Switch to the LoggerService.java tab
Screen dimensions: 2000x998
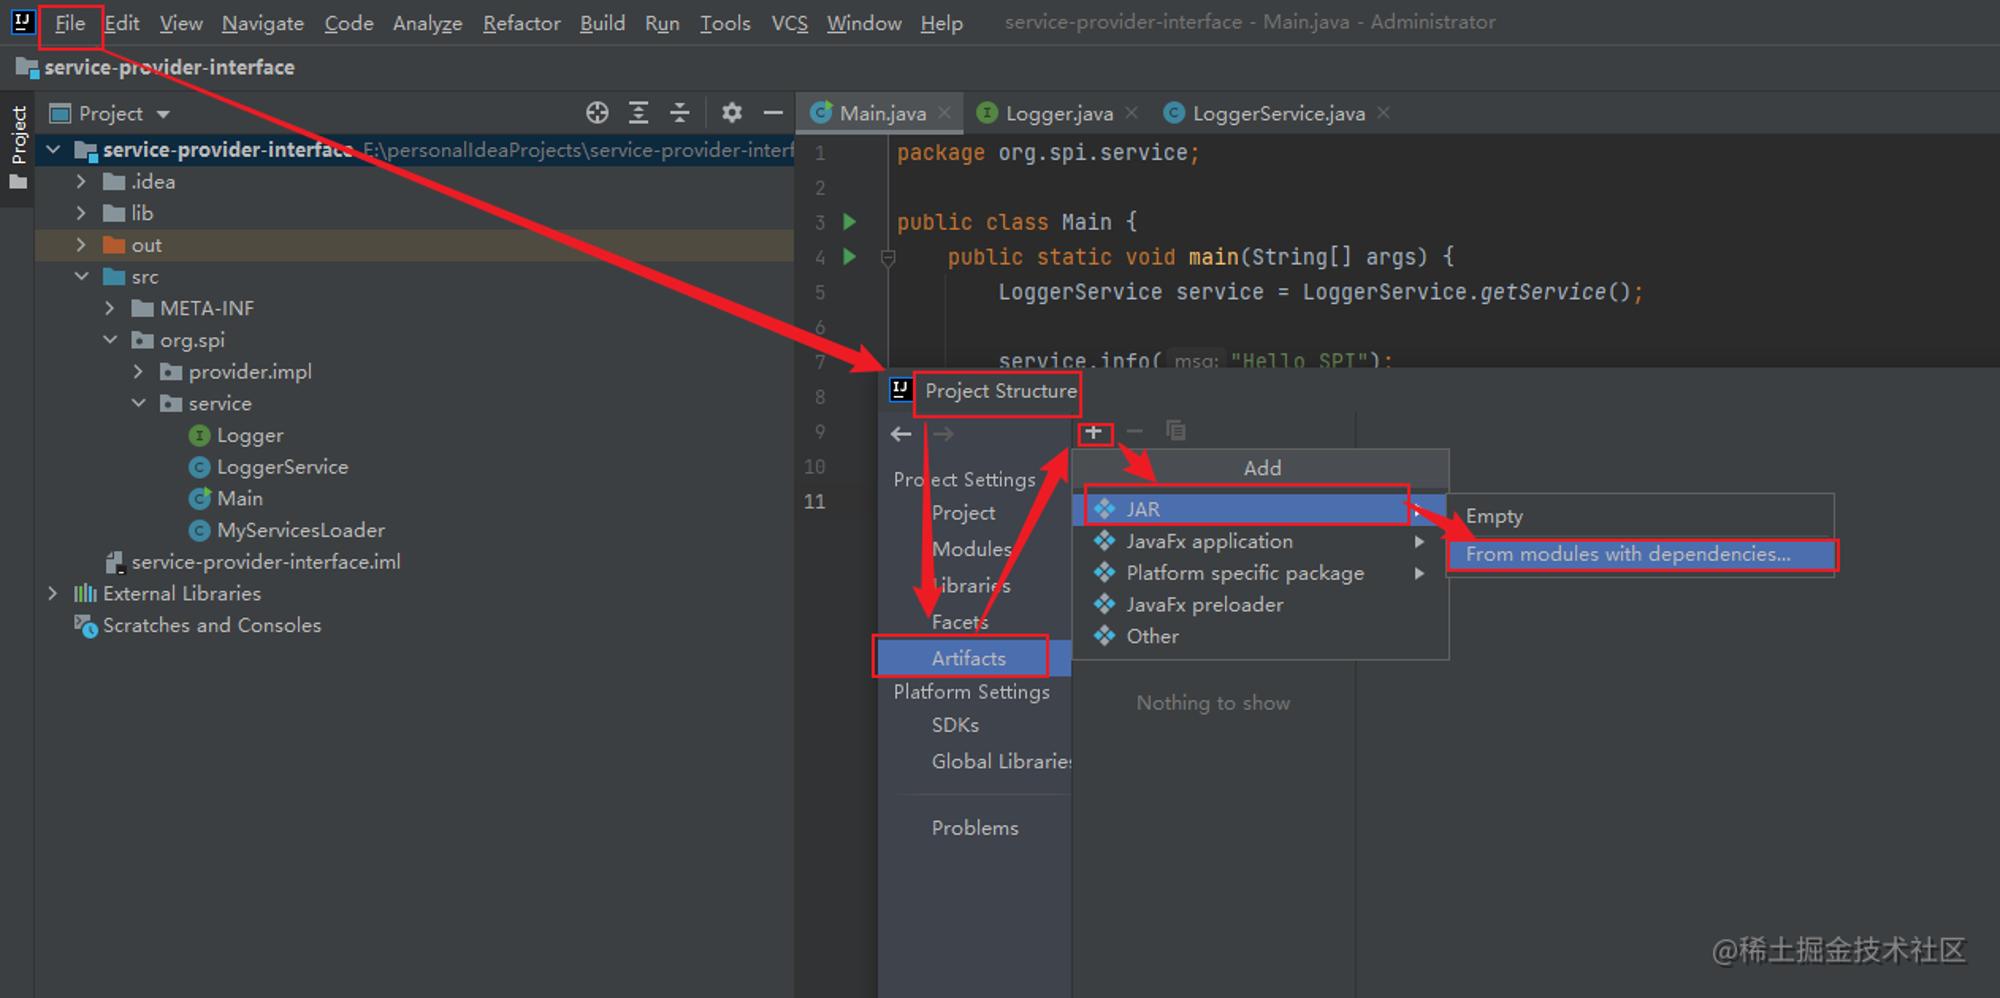(1278, 114)
